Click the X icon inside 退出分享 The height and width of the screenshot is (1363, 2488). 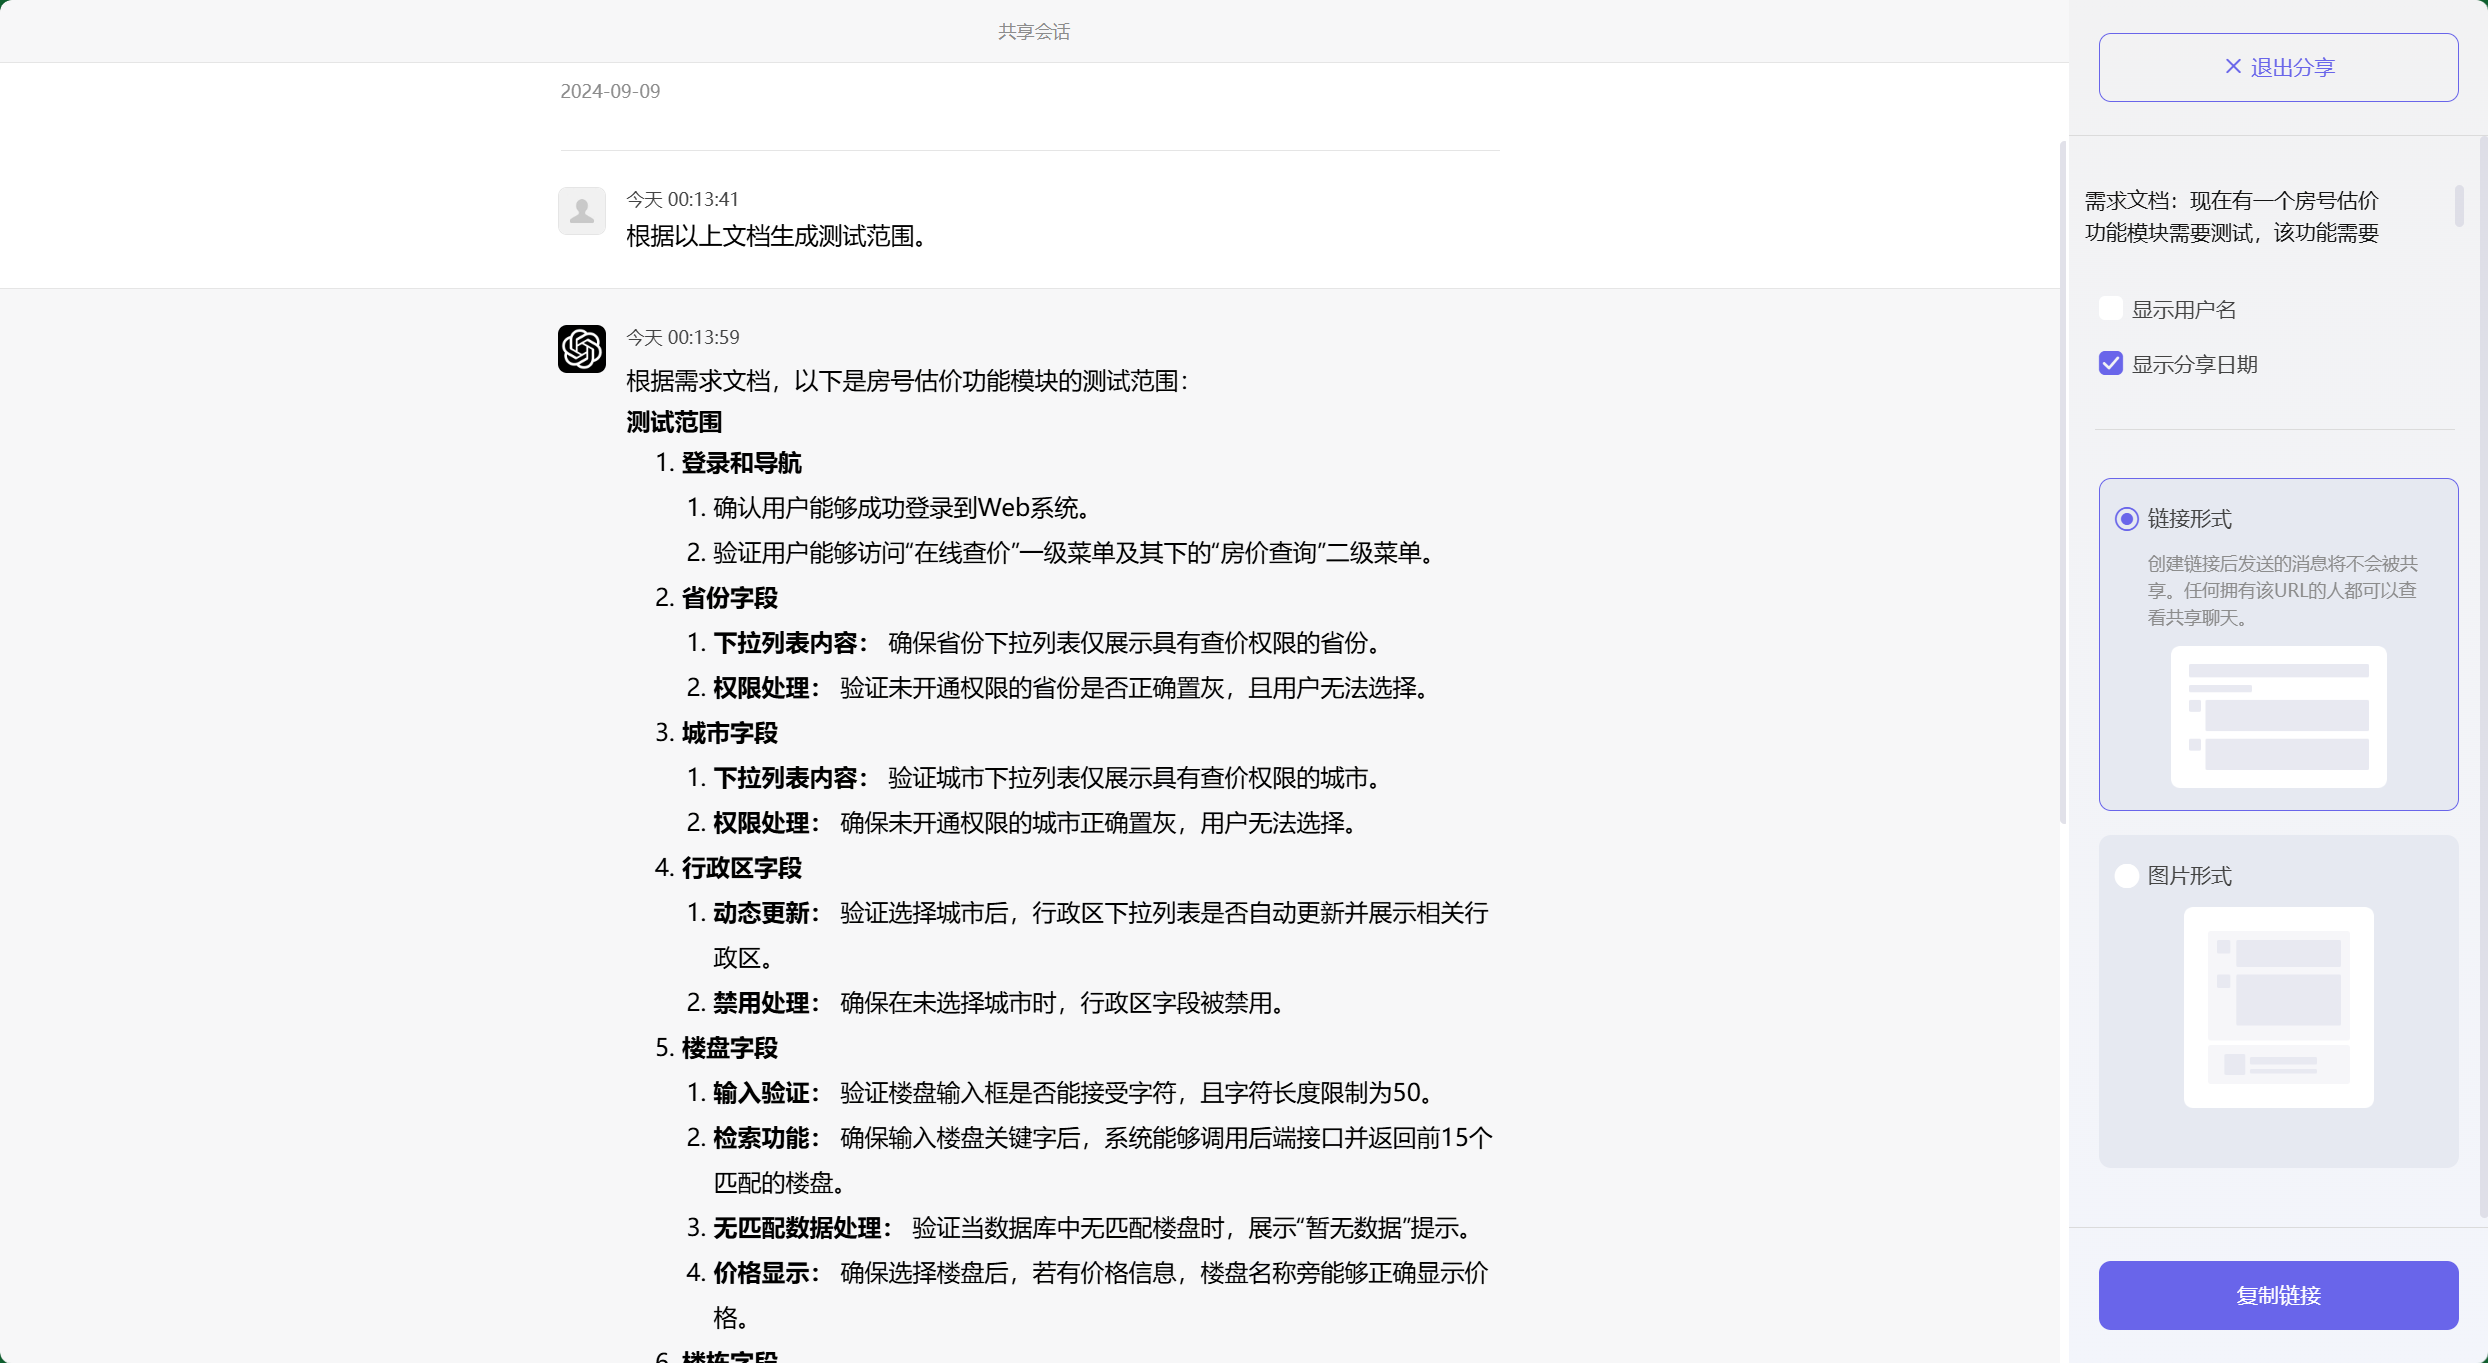2232,66
